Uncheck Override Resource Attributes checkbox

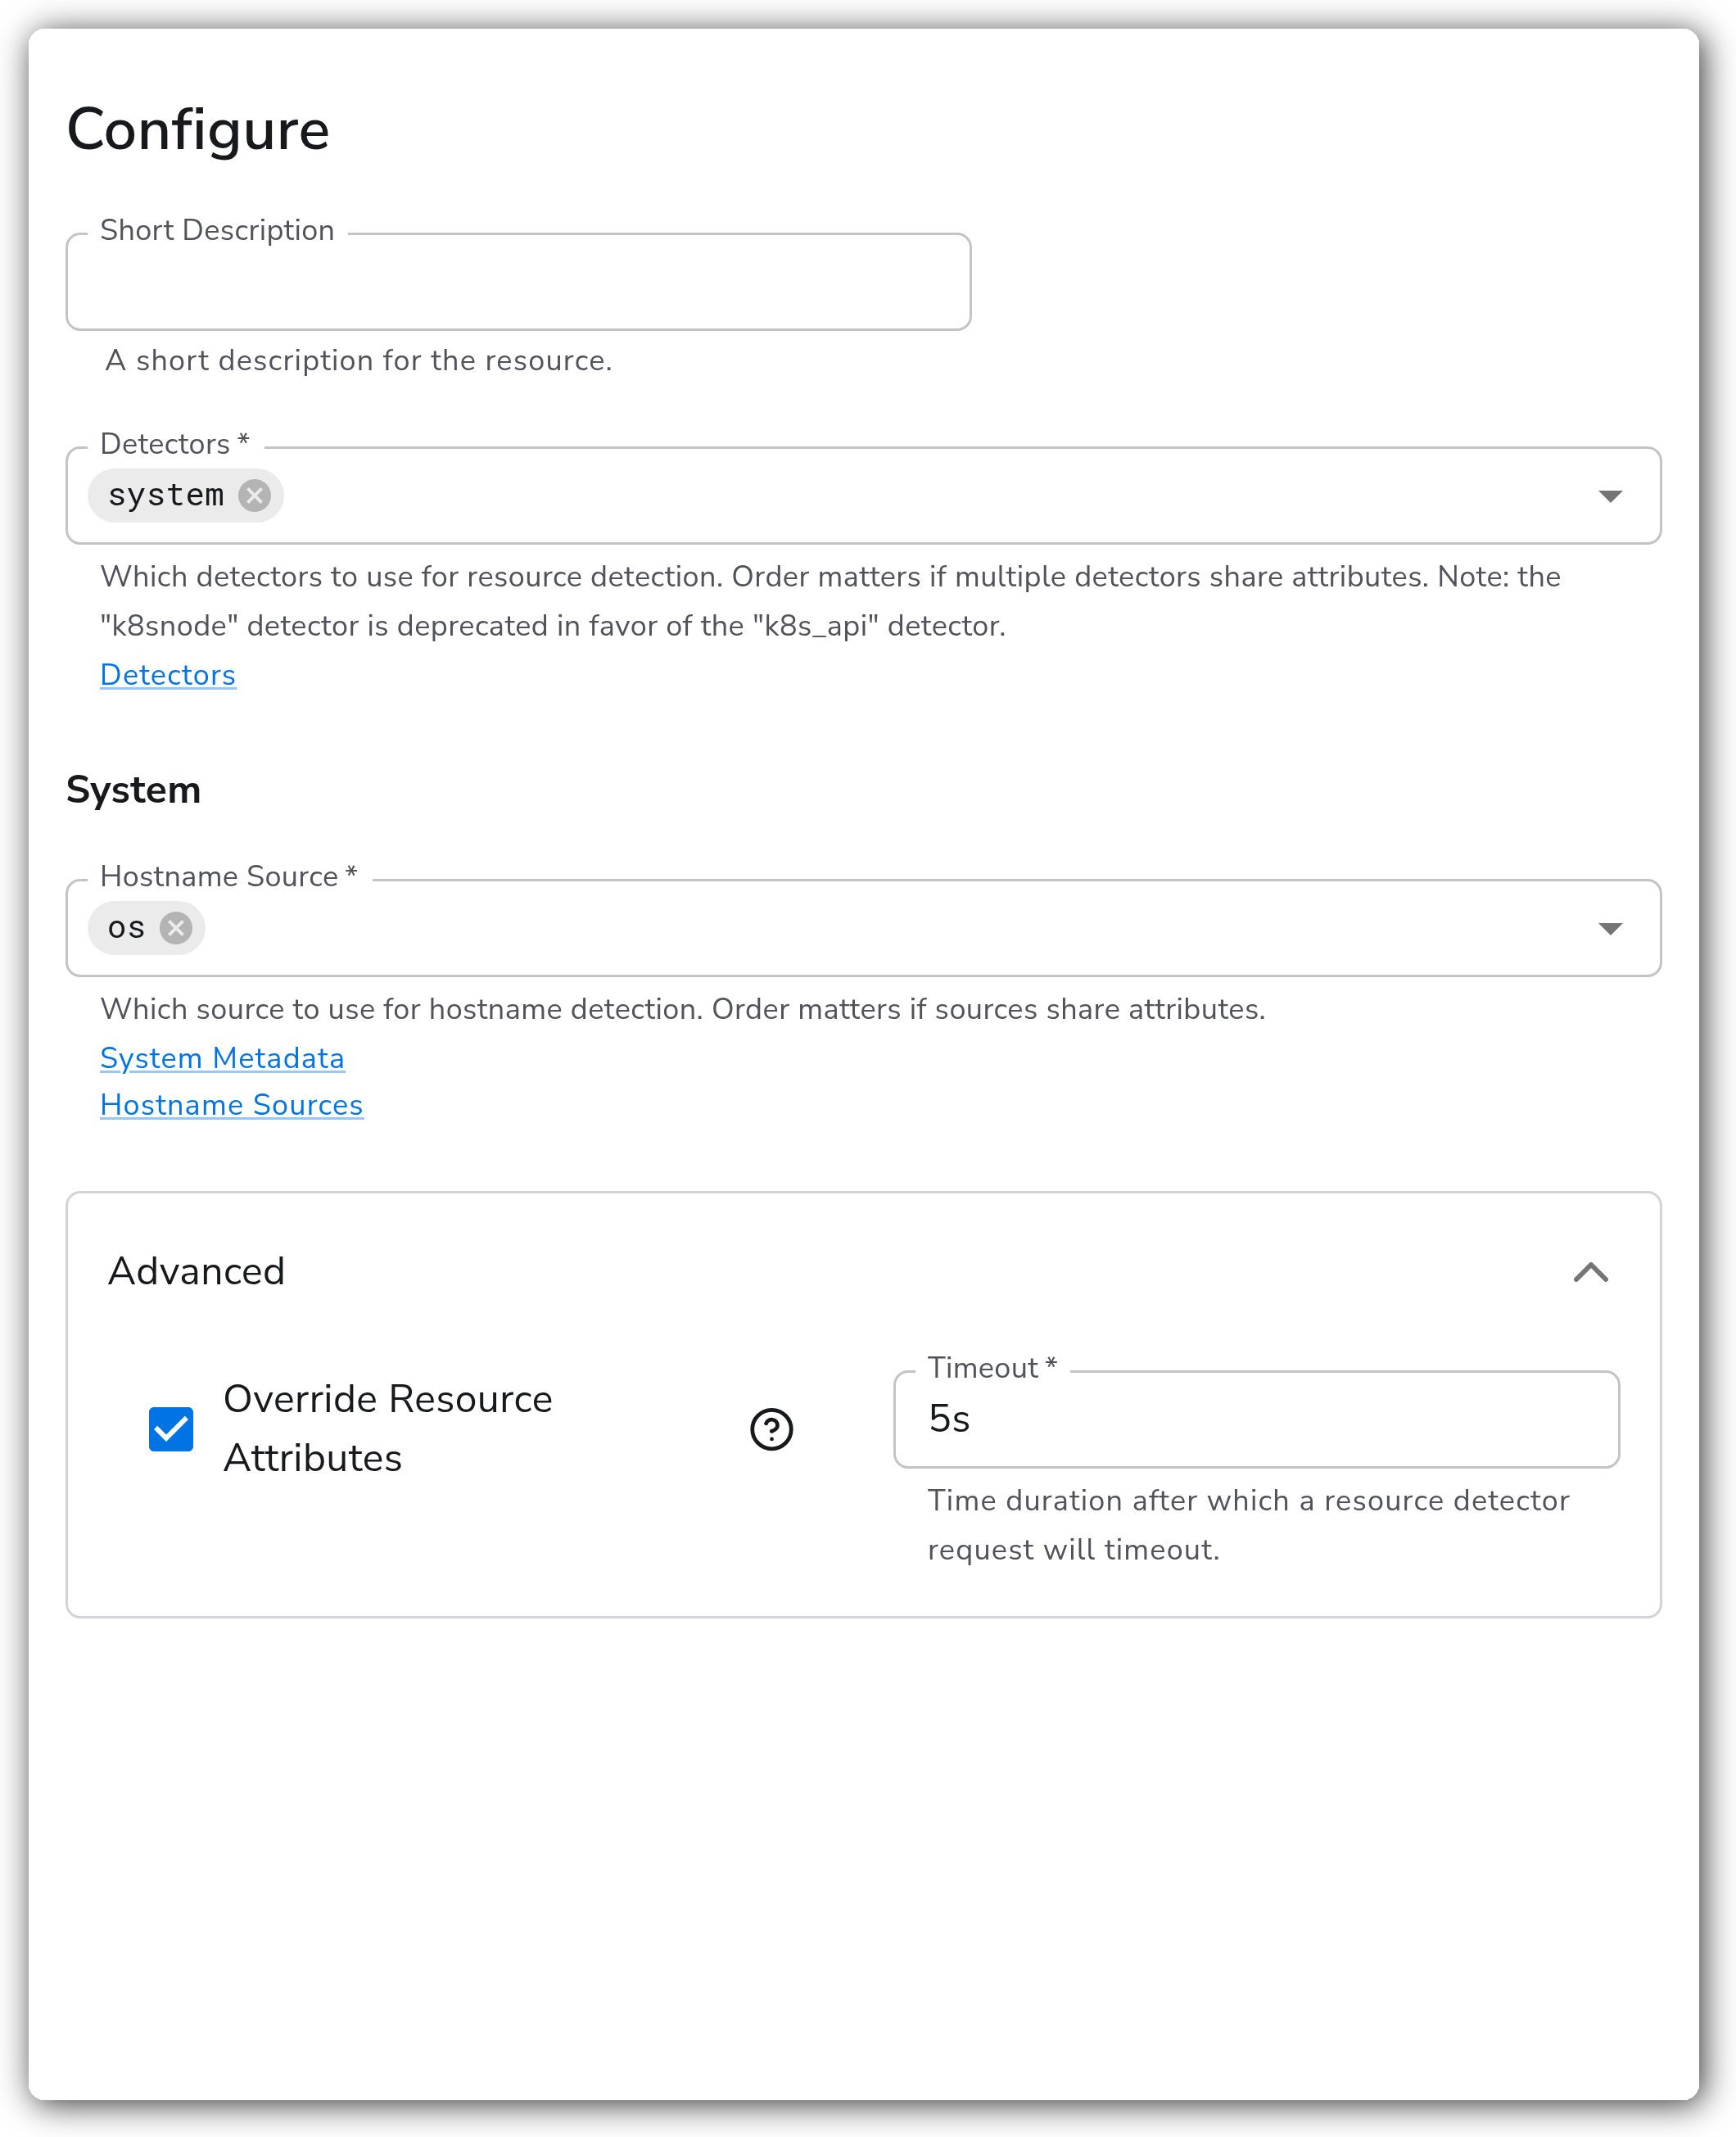(171, 1429)
